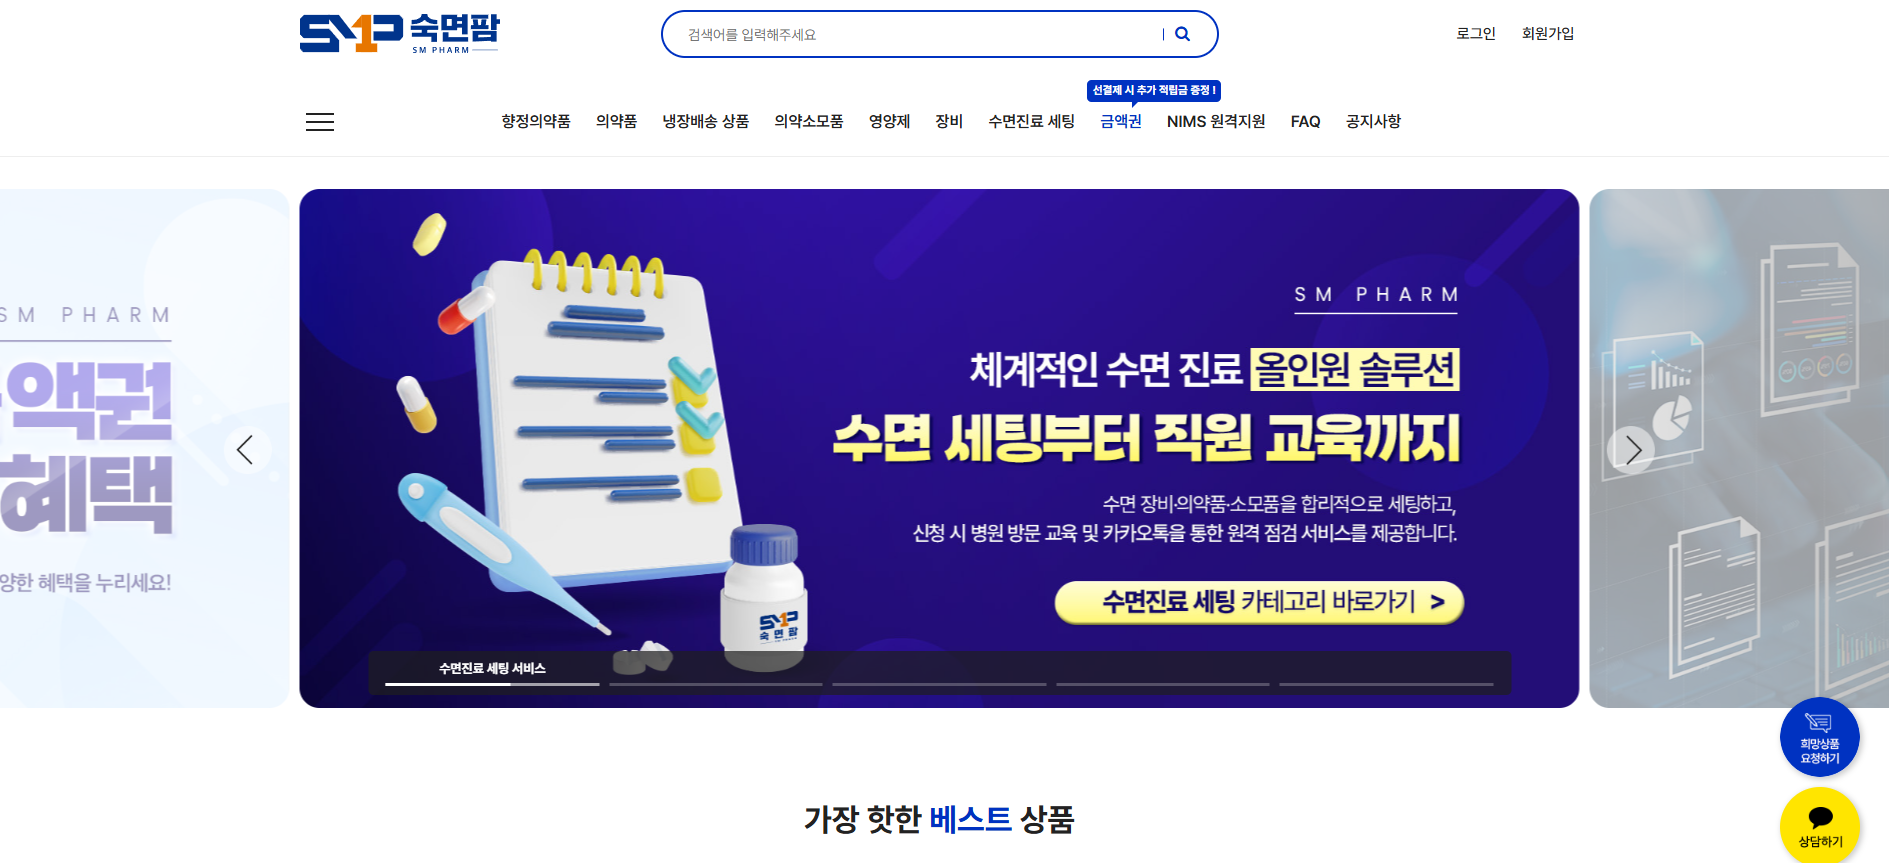
Task: Click the right-side preview banner image
Action: click(1739, 448)
